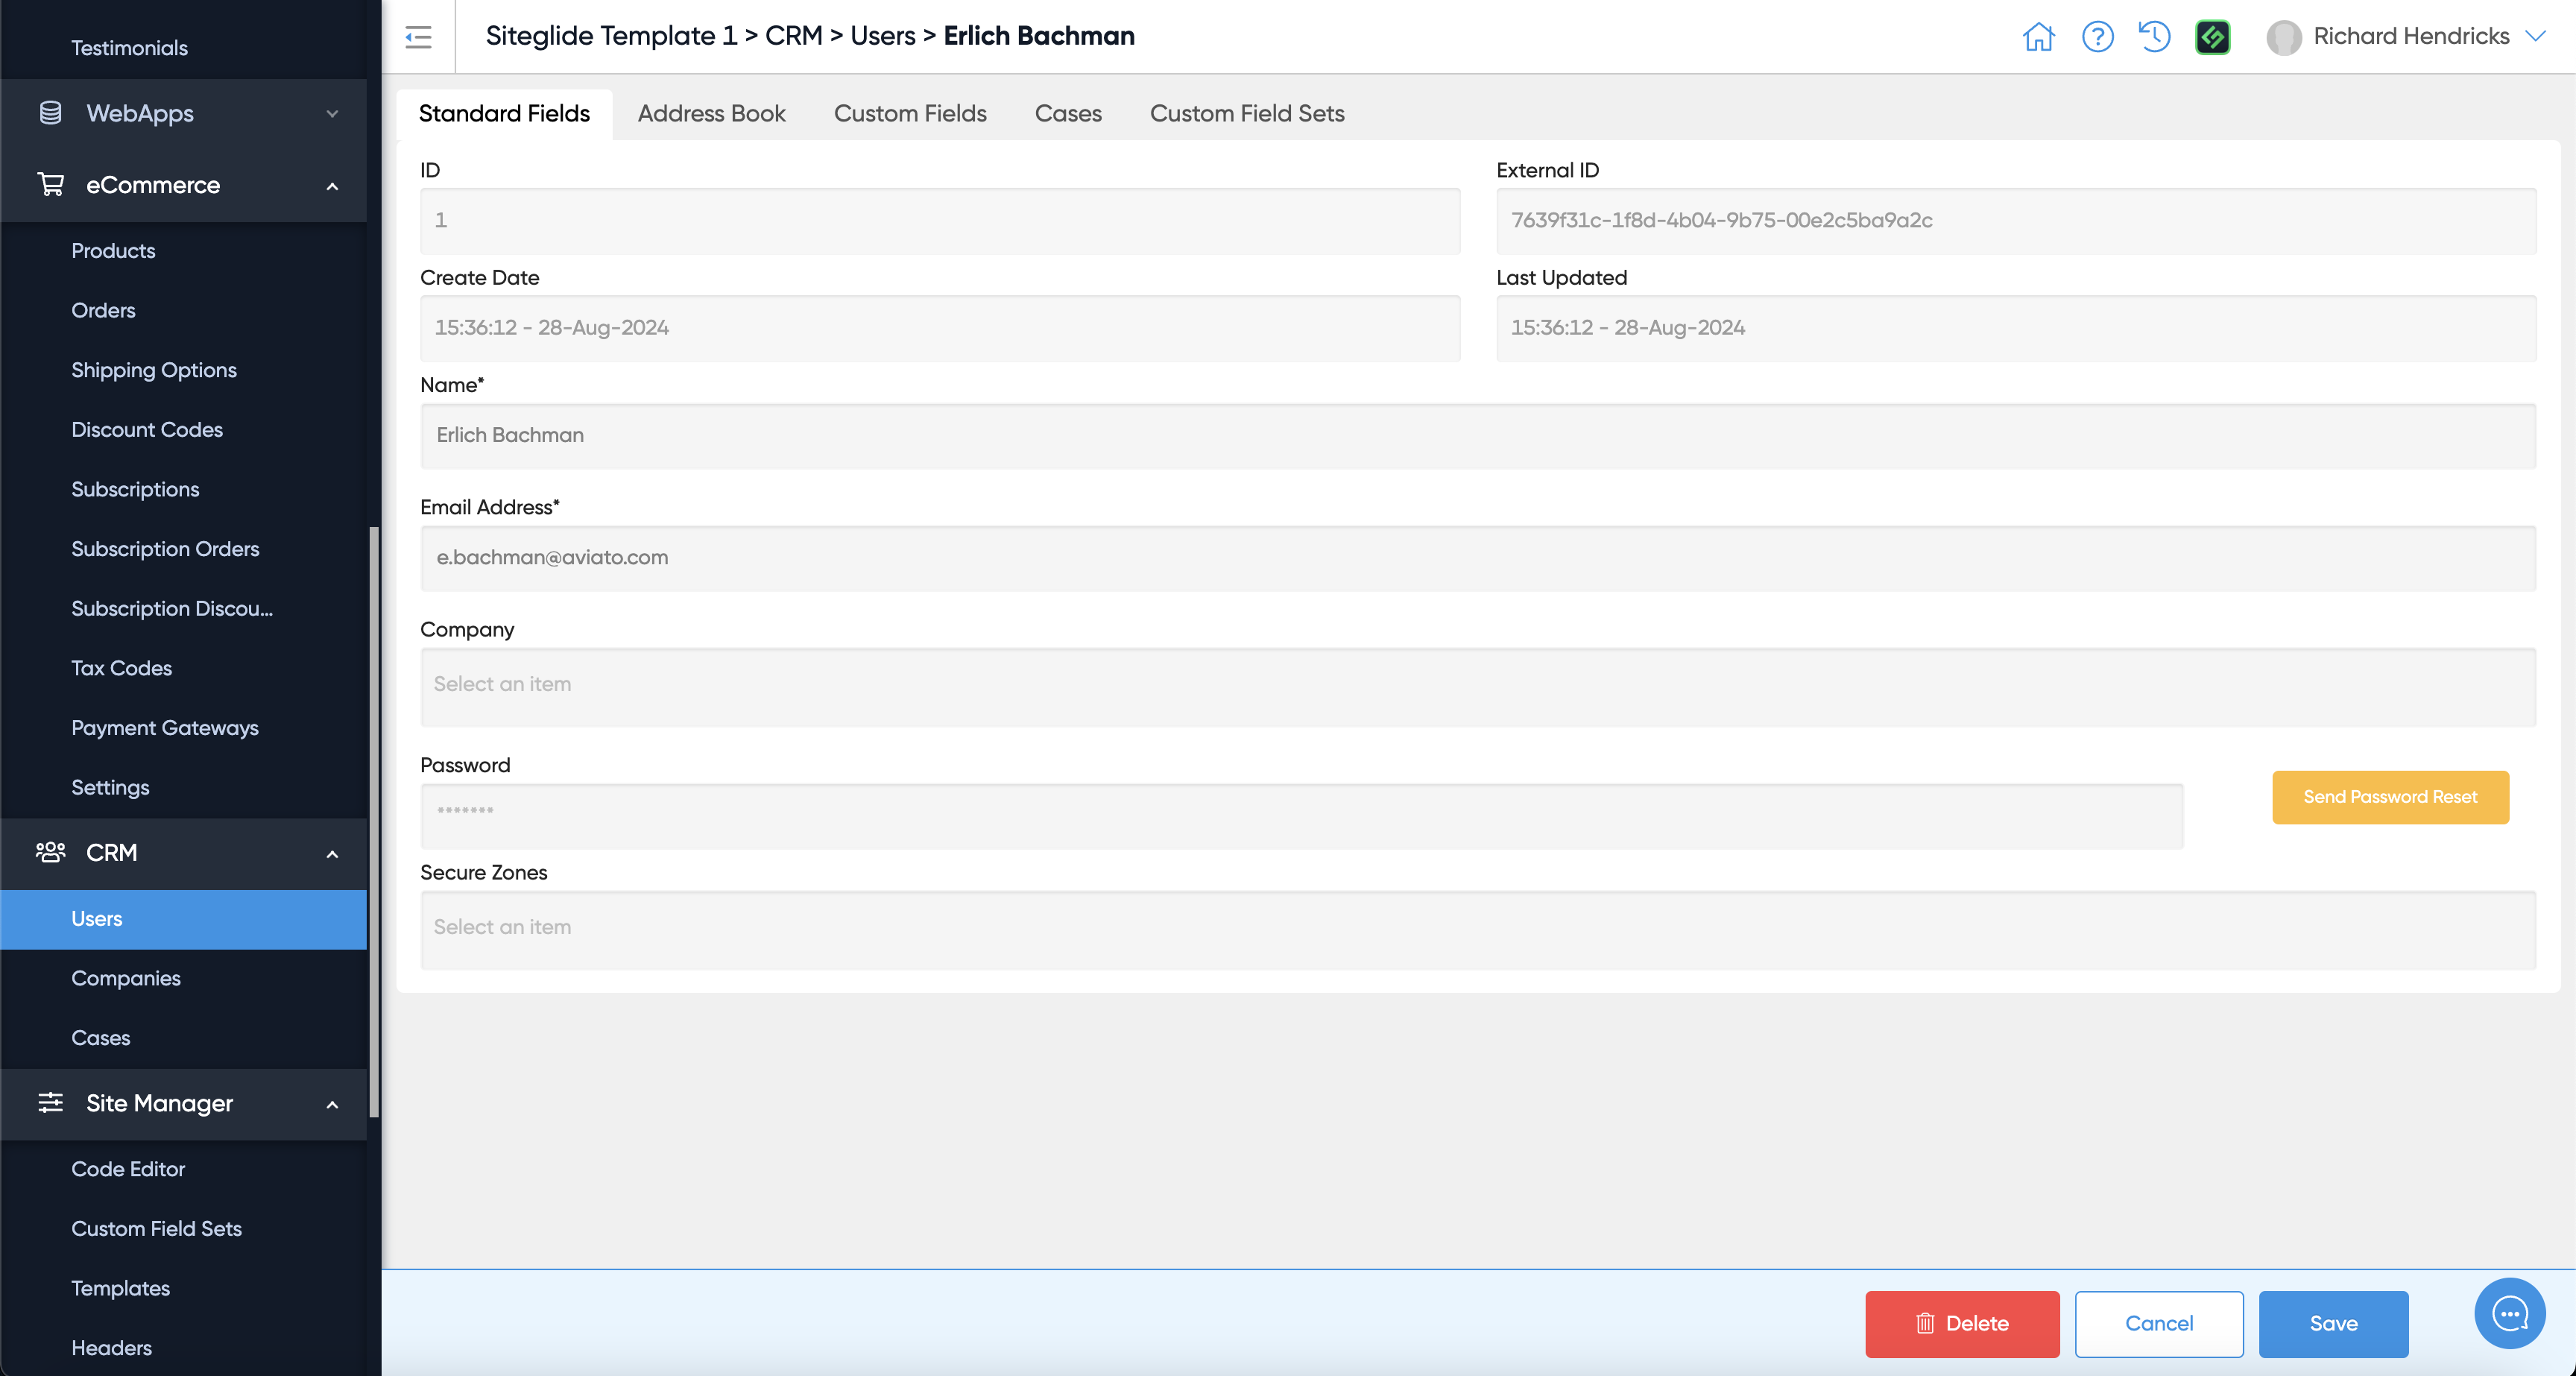Open the Secure Zones select dropdown

pyautogui.click(x=1477, y=929)
